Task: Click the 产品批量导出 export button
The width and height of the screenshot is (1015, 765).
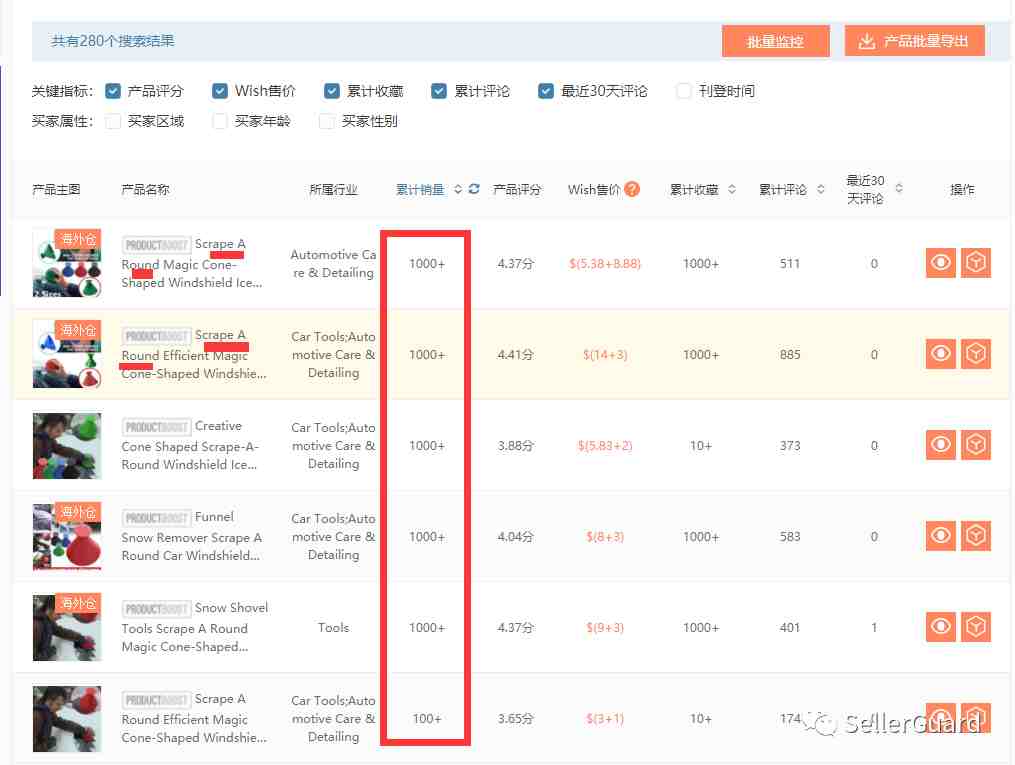Action: [x=914, y=41]
